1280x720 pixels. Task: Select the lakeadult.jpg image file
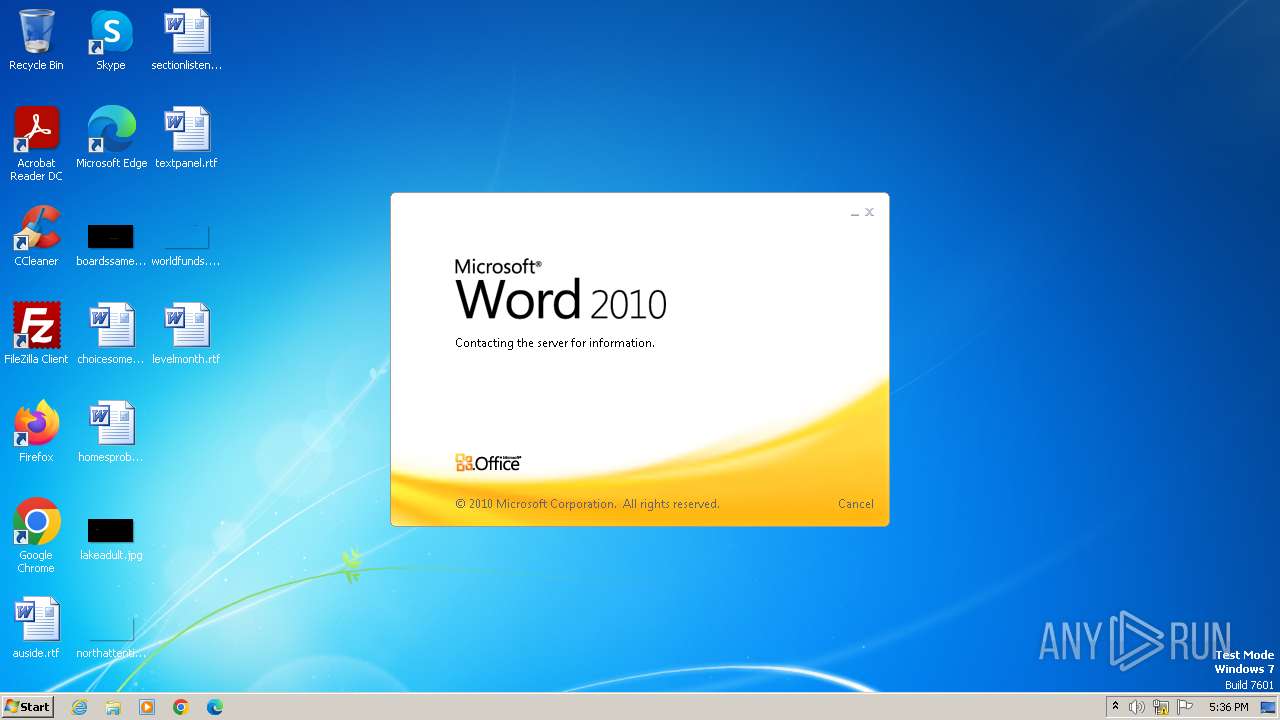coord(111,540)
